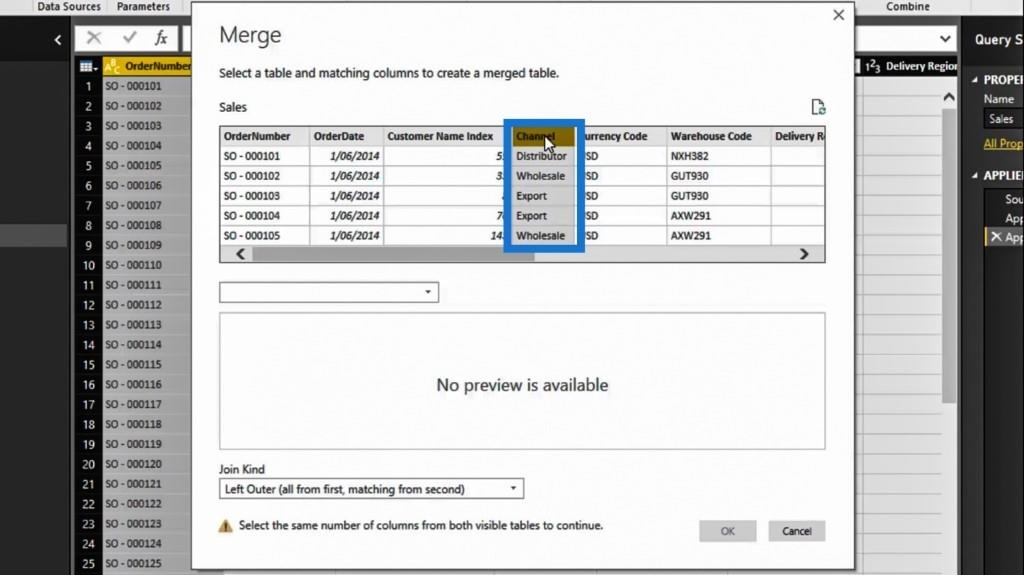Screen dimensions: 1024x575
Task: Click the Delivery Region header in background table
Action: (921, 66)
